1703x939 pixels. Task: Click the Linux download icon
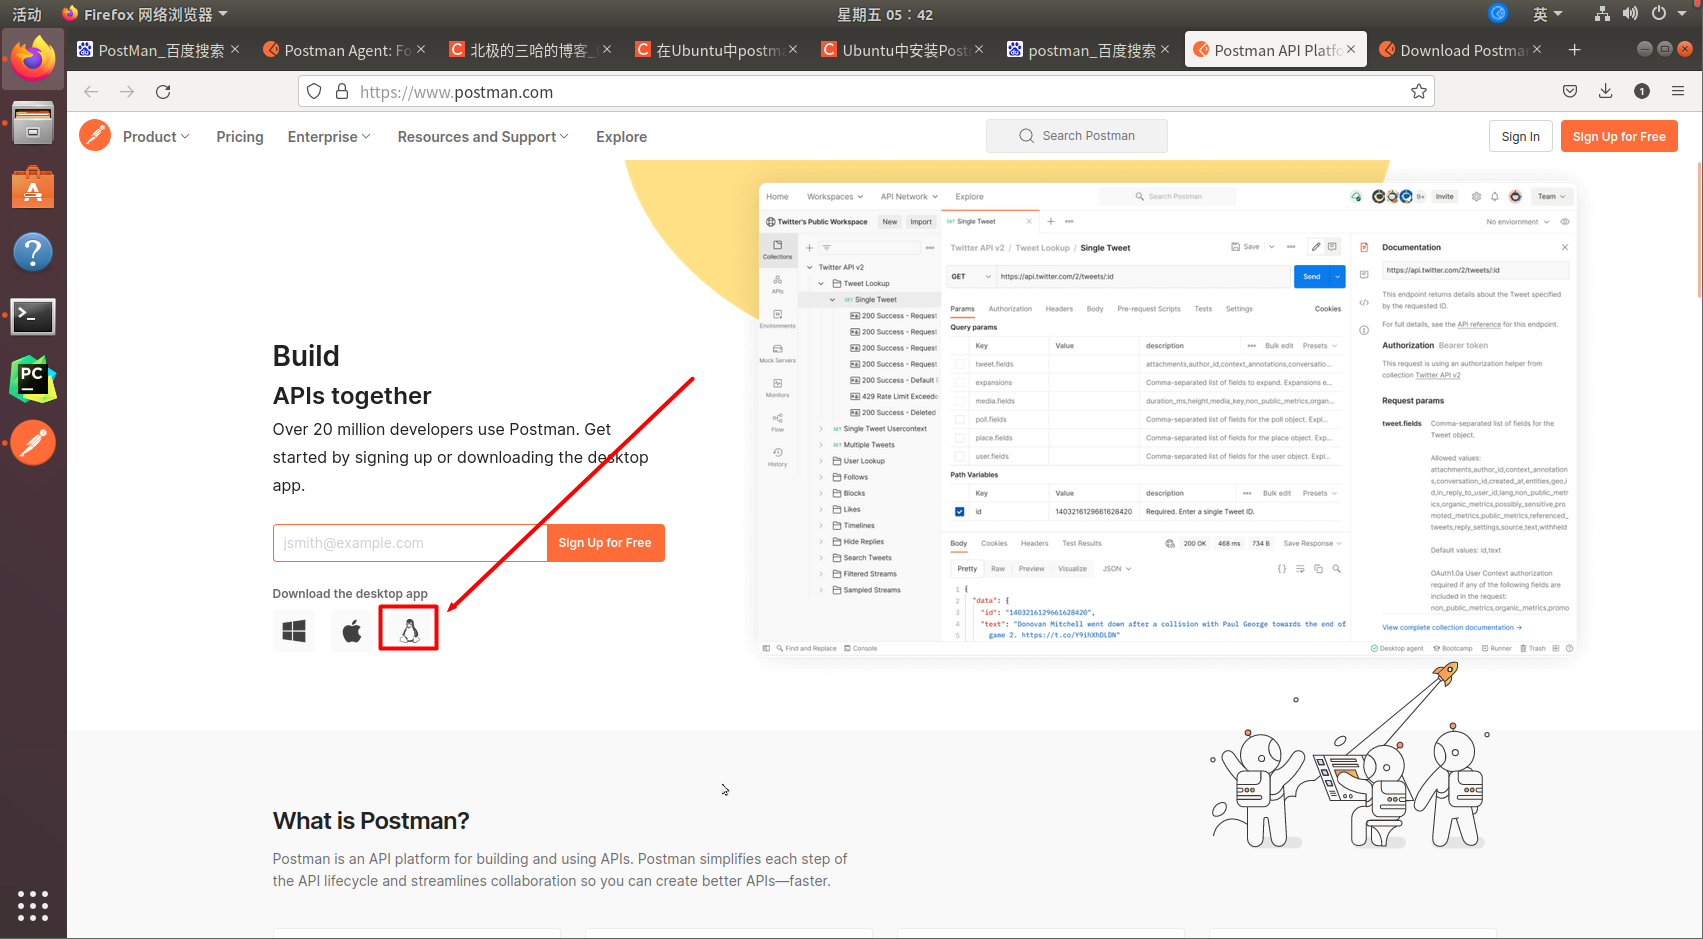[x=408, y=628]
